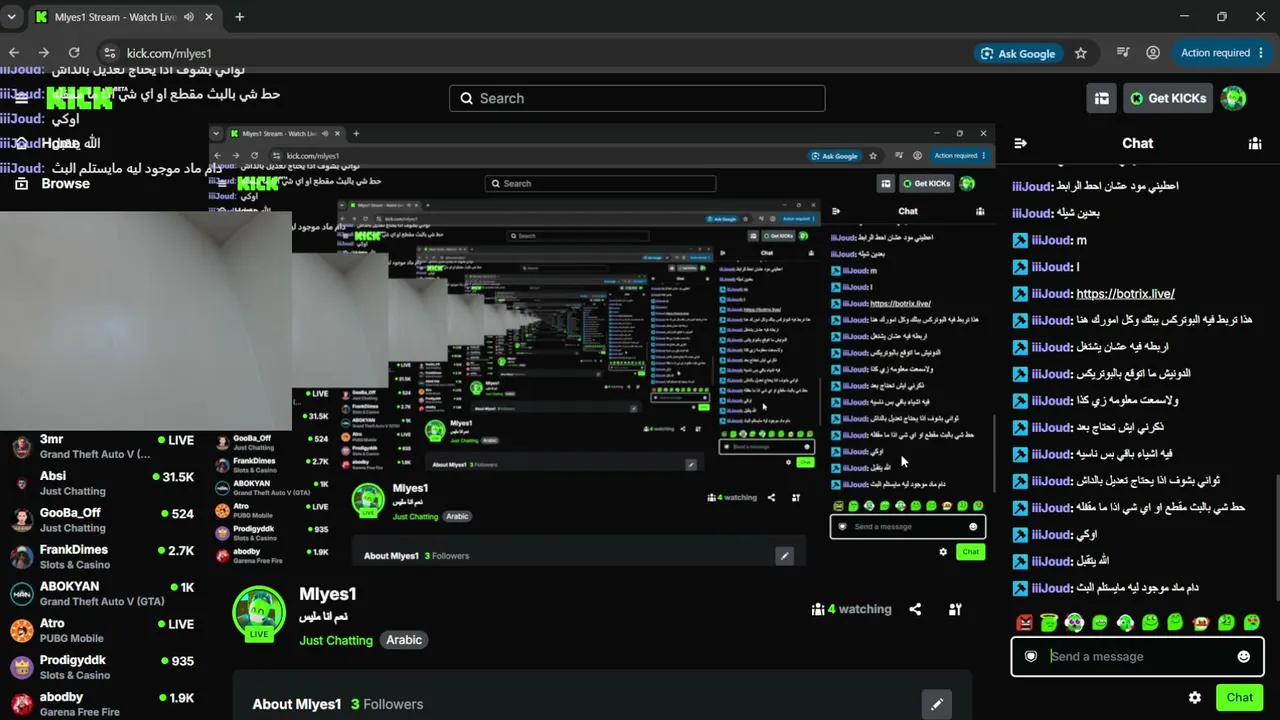
Task: Open the Prodigyddk channel in sidebar
Action: pyautogui.click(x=104, y=667)
